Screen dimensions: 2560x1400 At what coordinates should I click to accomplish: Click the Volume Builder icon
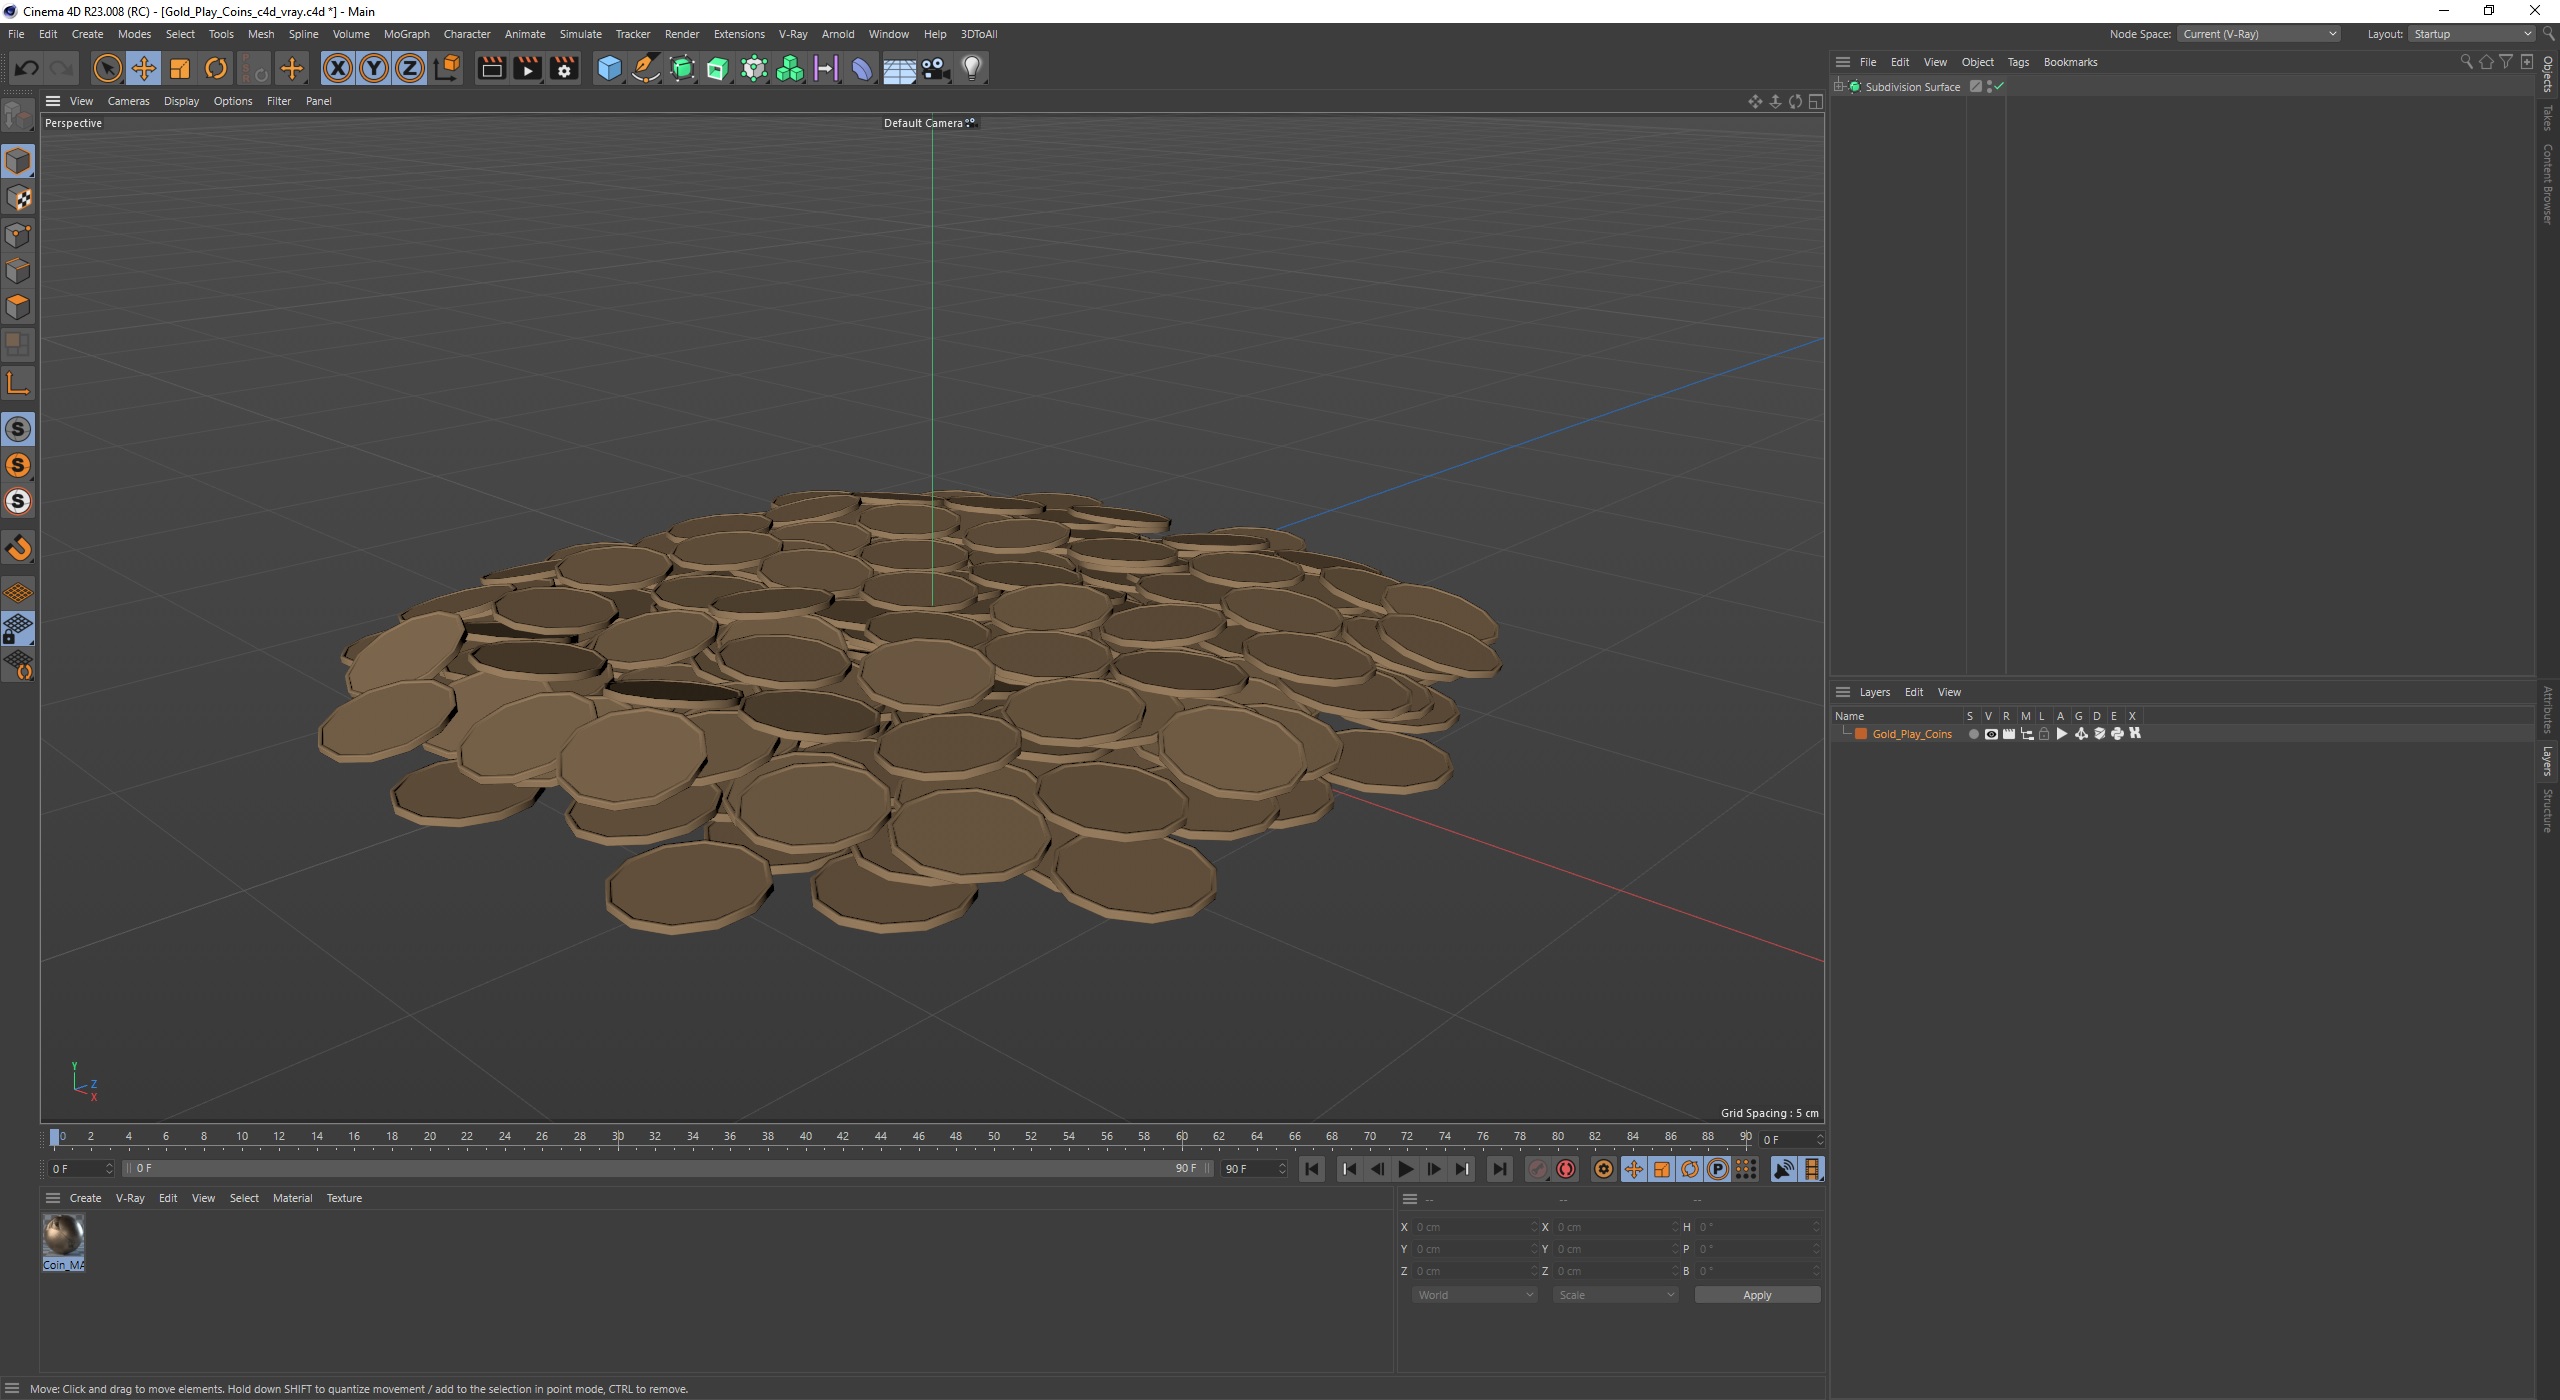point(790,68)
